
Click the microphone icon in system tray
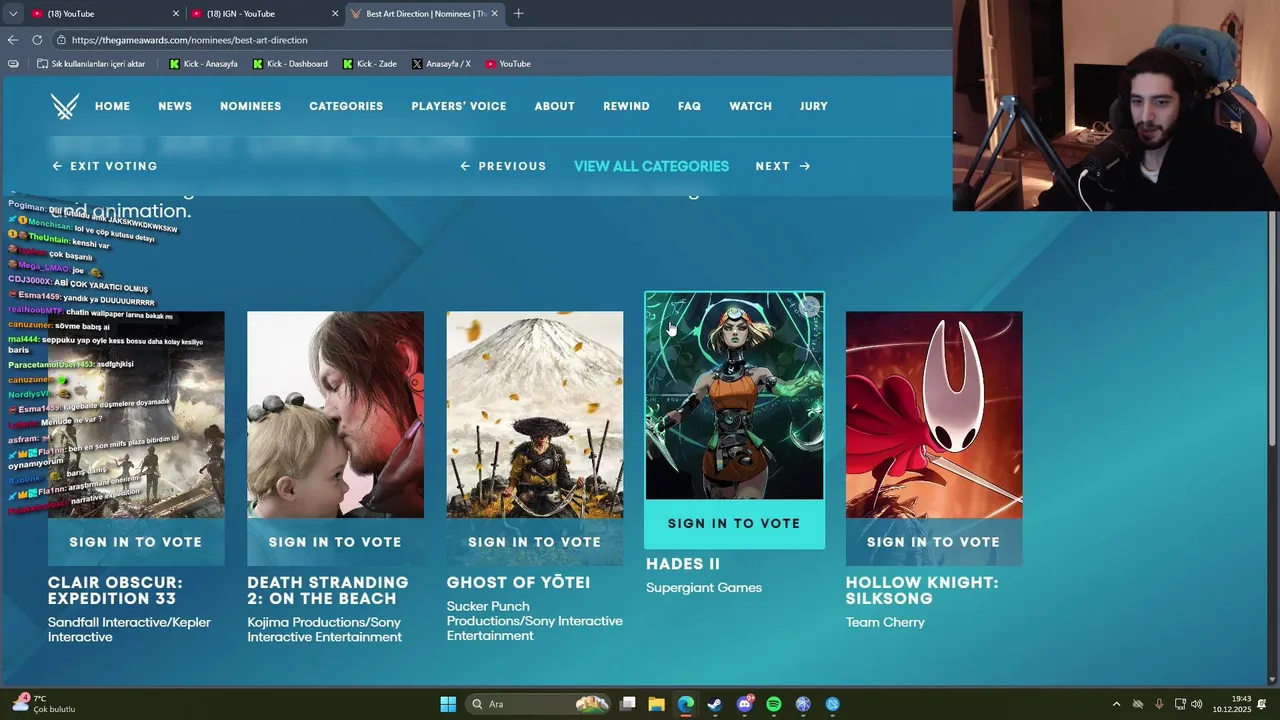pyautogui.click(x=1159, y=704)
